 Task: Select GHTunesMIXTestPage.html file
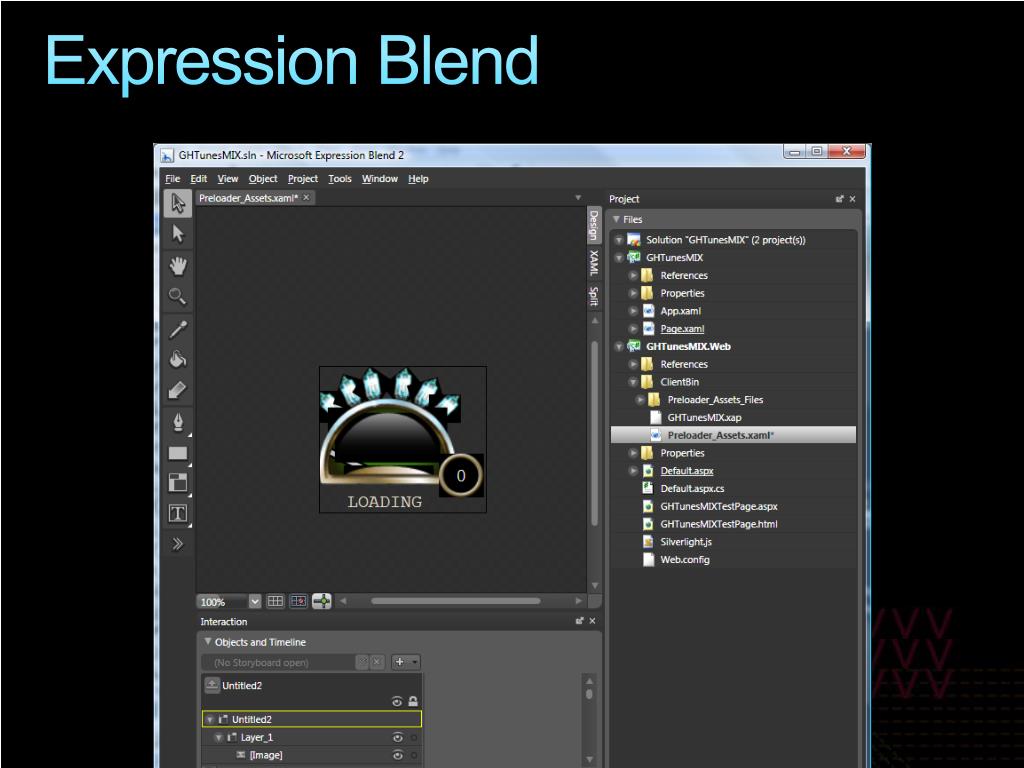pos(718,524)
